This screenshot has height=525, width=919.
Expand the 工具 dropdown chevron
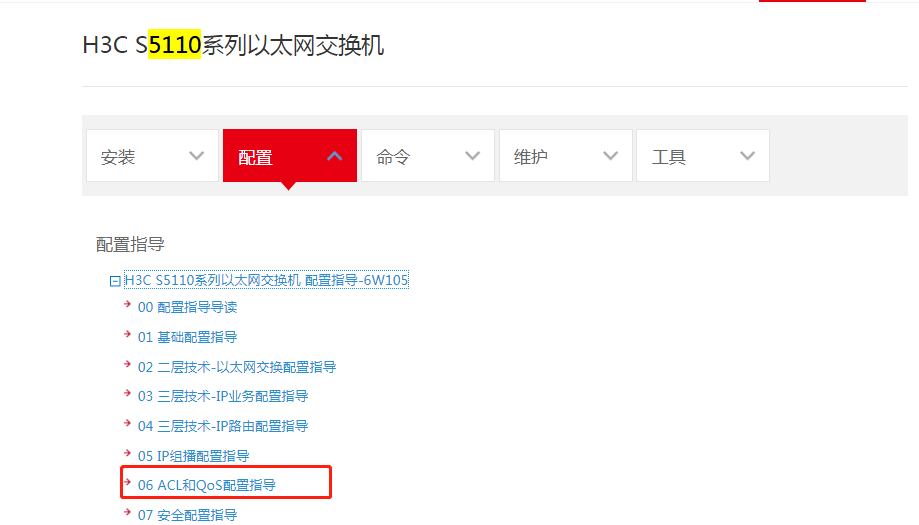click(x=747, y=156)
